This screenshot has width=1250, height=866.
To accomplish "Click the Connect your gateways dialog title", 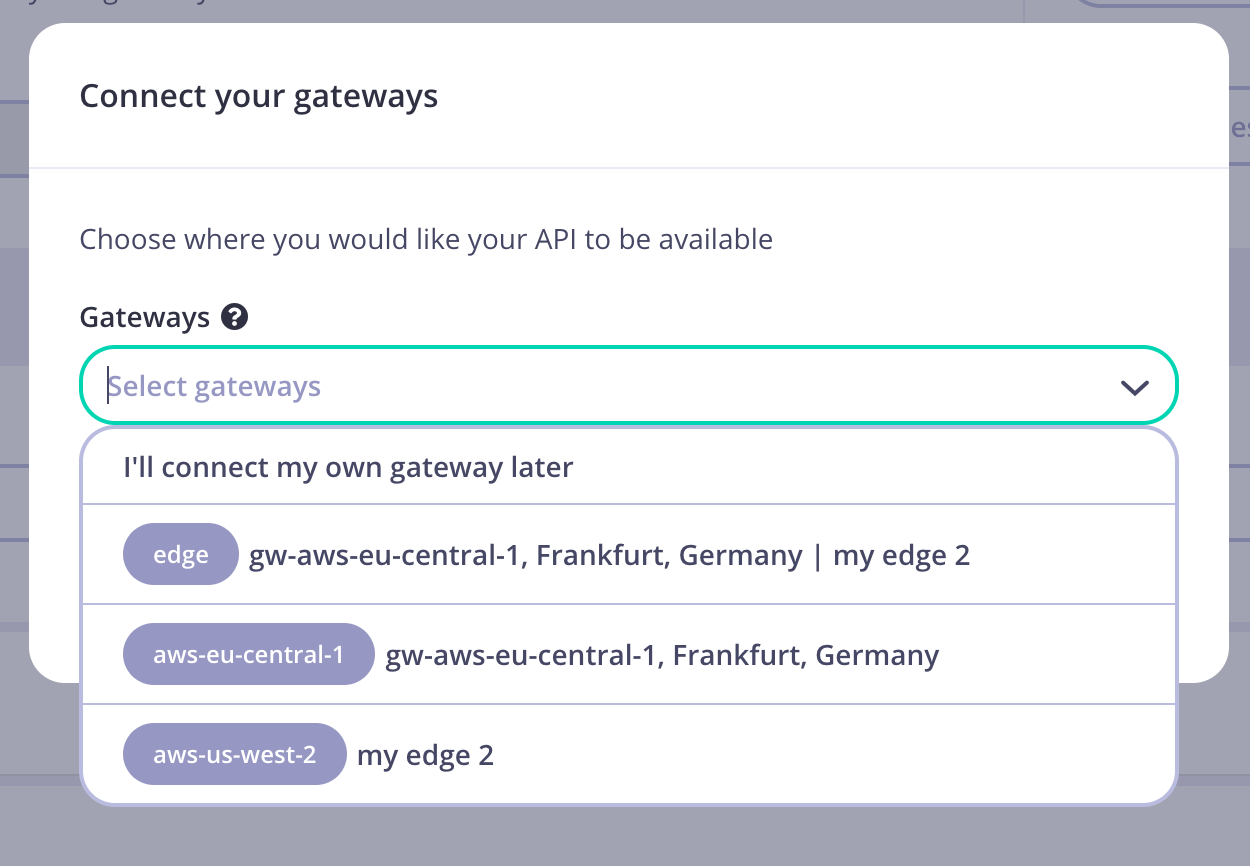I will pyautogui.click(x=258, y=95).
